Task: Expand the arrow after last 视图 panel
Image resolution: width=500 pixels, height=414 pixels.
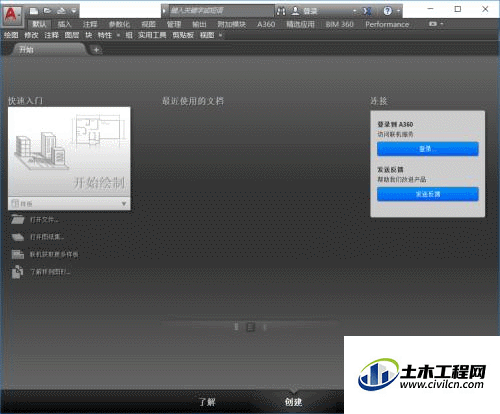Action: tap(220, 35)
